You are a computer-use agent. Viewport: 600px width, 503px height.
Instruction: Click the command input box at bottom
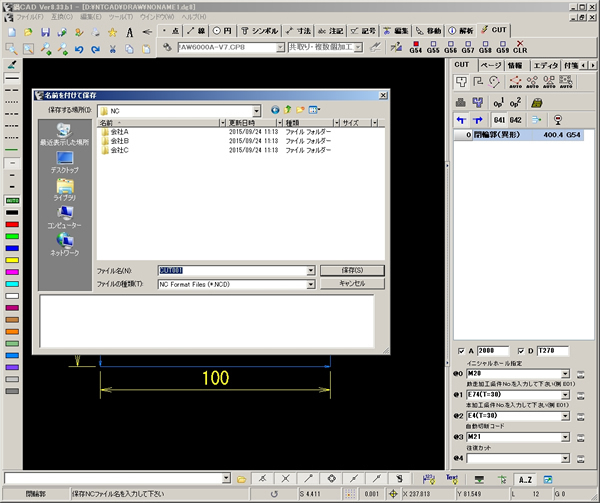[114, 478]
